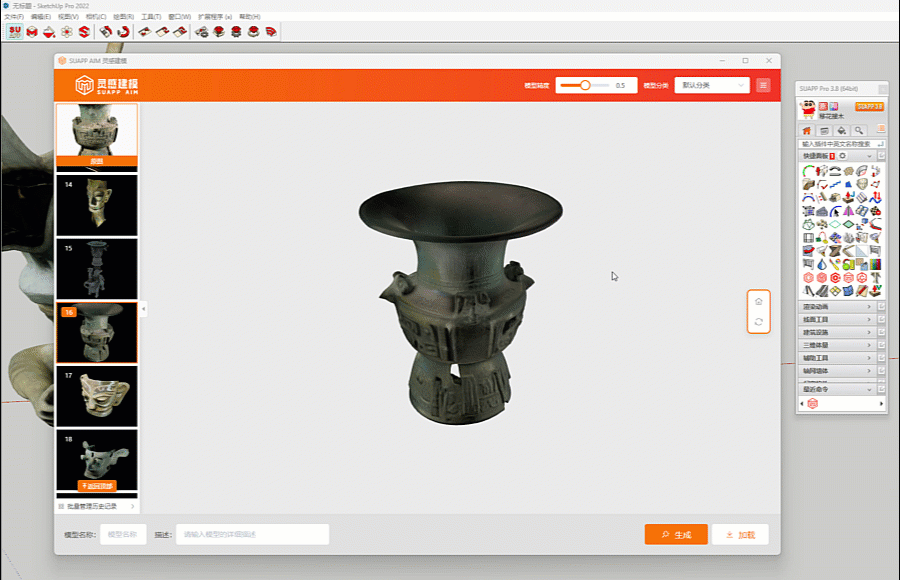
Task: Expand the 建筑设施 section in SUAPP panel
Action: tap(838, 331)
